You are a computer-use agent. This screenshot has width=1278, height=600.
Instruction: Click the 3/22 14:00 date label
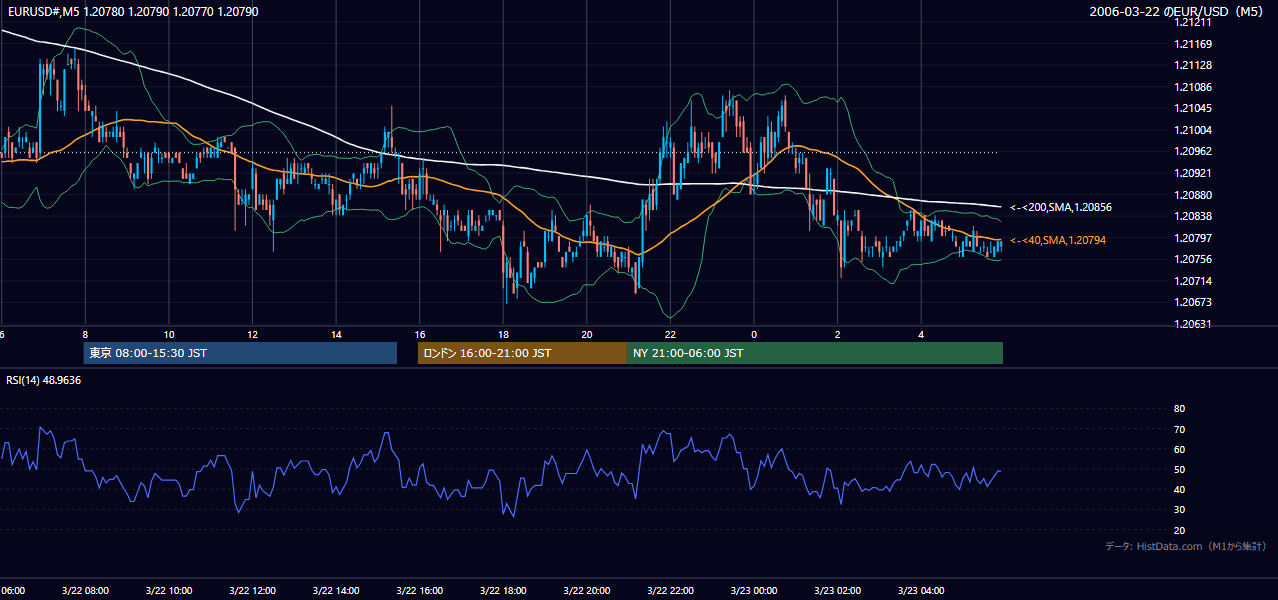coord(336,590)
